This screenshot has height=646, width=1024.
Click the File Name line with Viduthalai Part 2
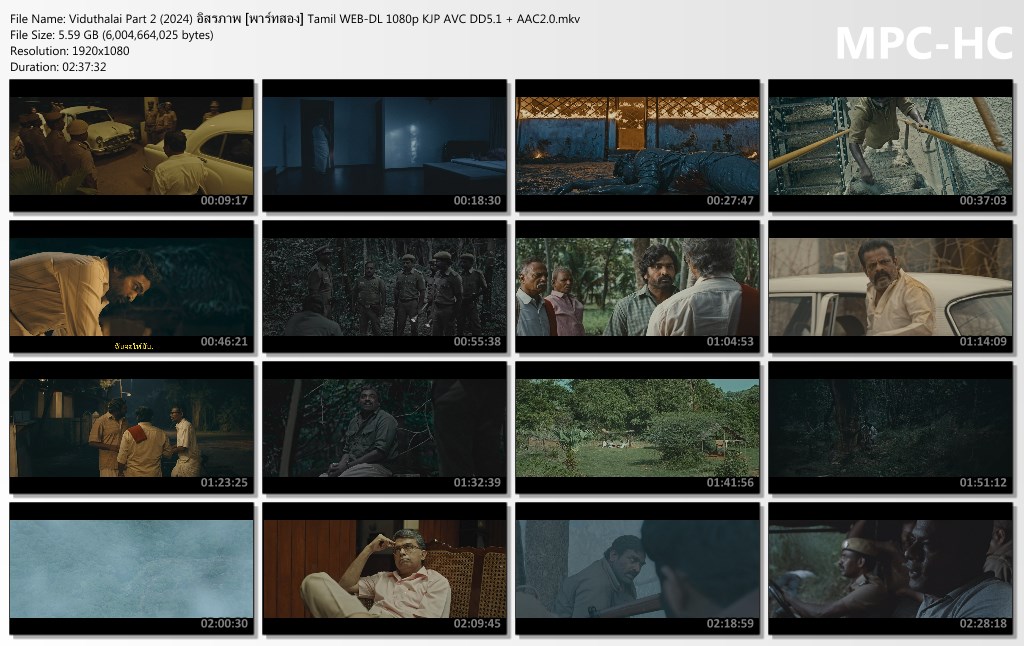[x=295, y=19]
